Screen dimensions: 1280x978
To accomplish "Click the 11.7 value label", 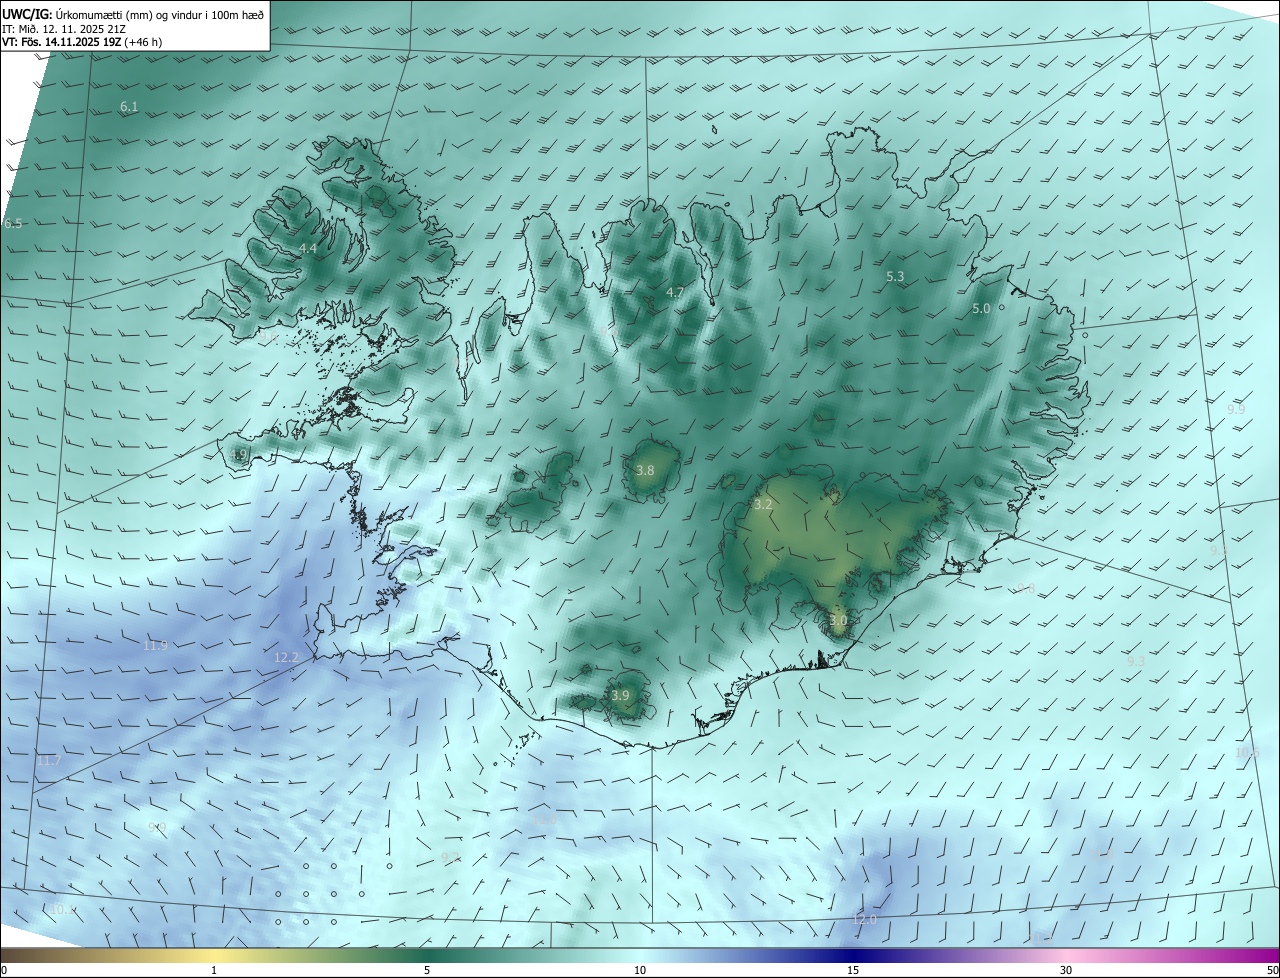I will [x=49, y=762].
